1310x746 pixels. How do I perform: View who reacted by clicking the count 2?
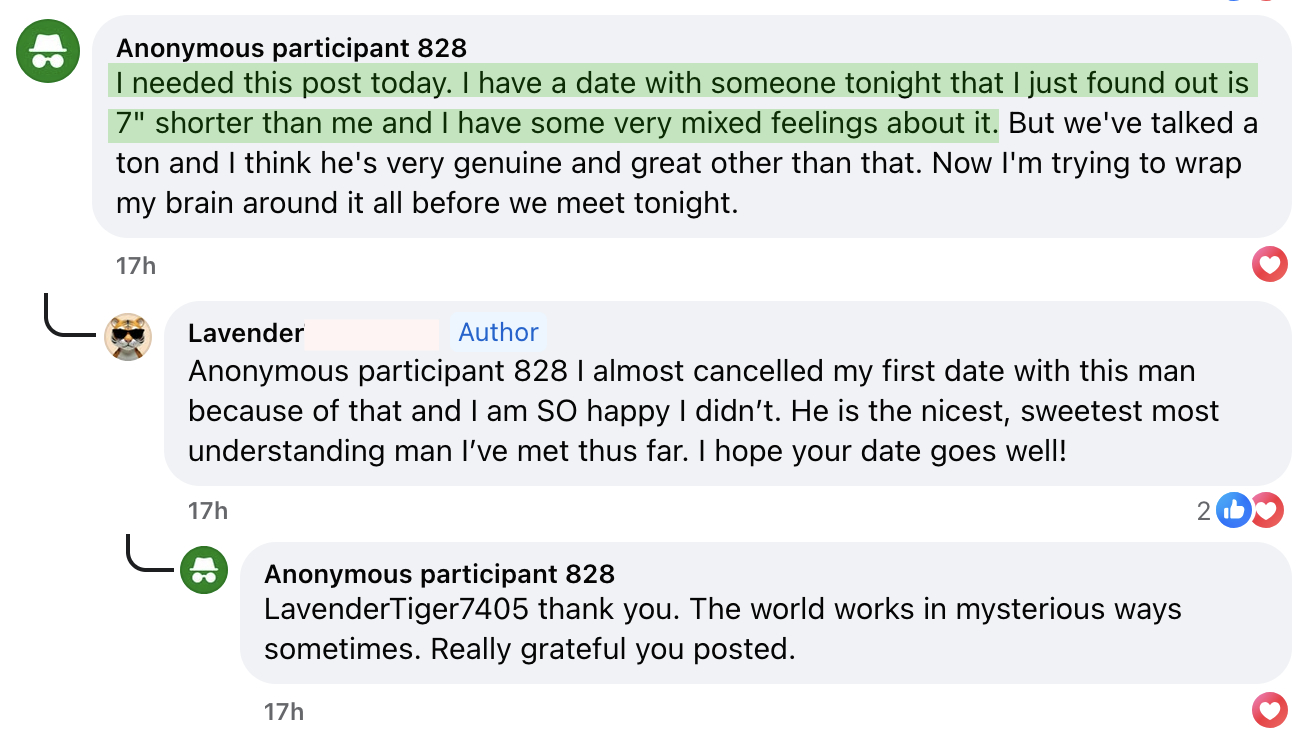click(x=1205, y=510)
